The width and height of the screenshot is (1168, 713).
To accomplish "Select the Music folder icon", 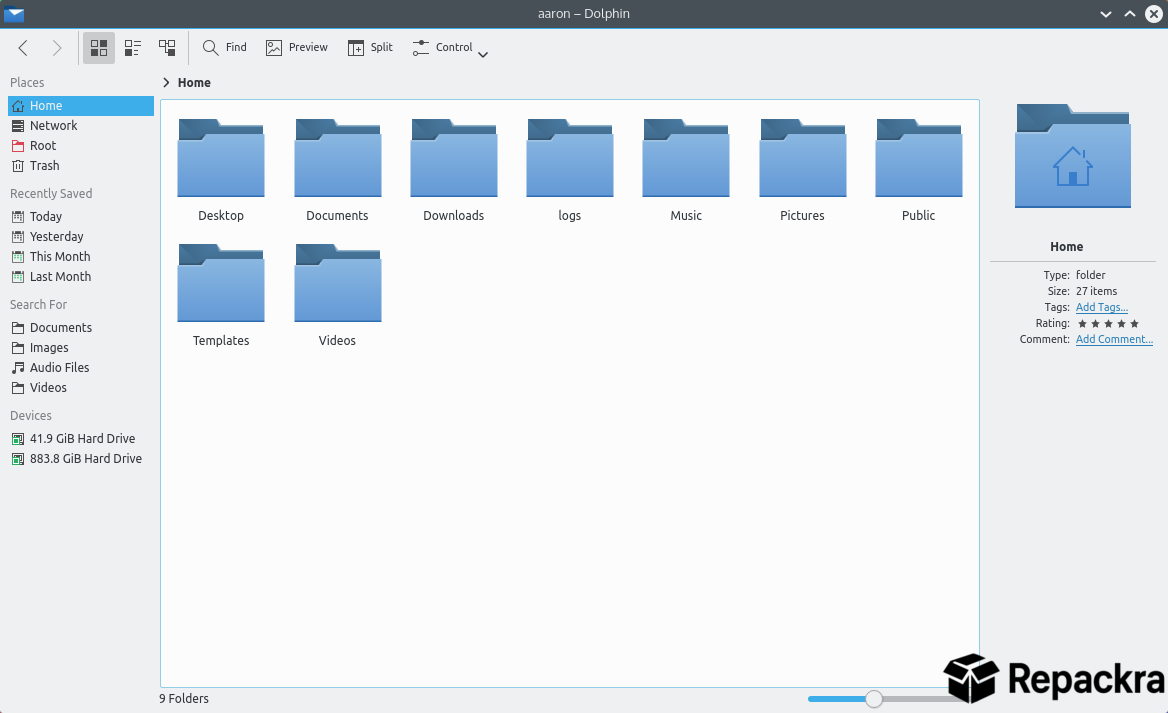I will point(686,158).
